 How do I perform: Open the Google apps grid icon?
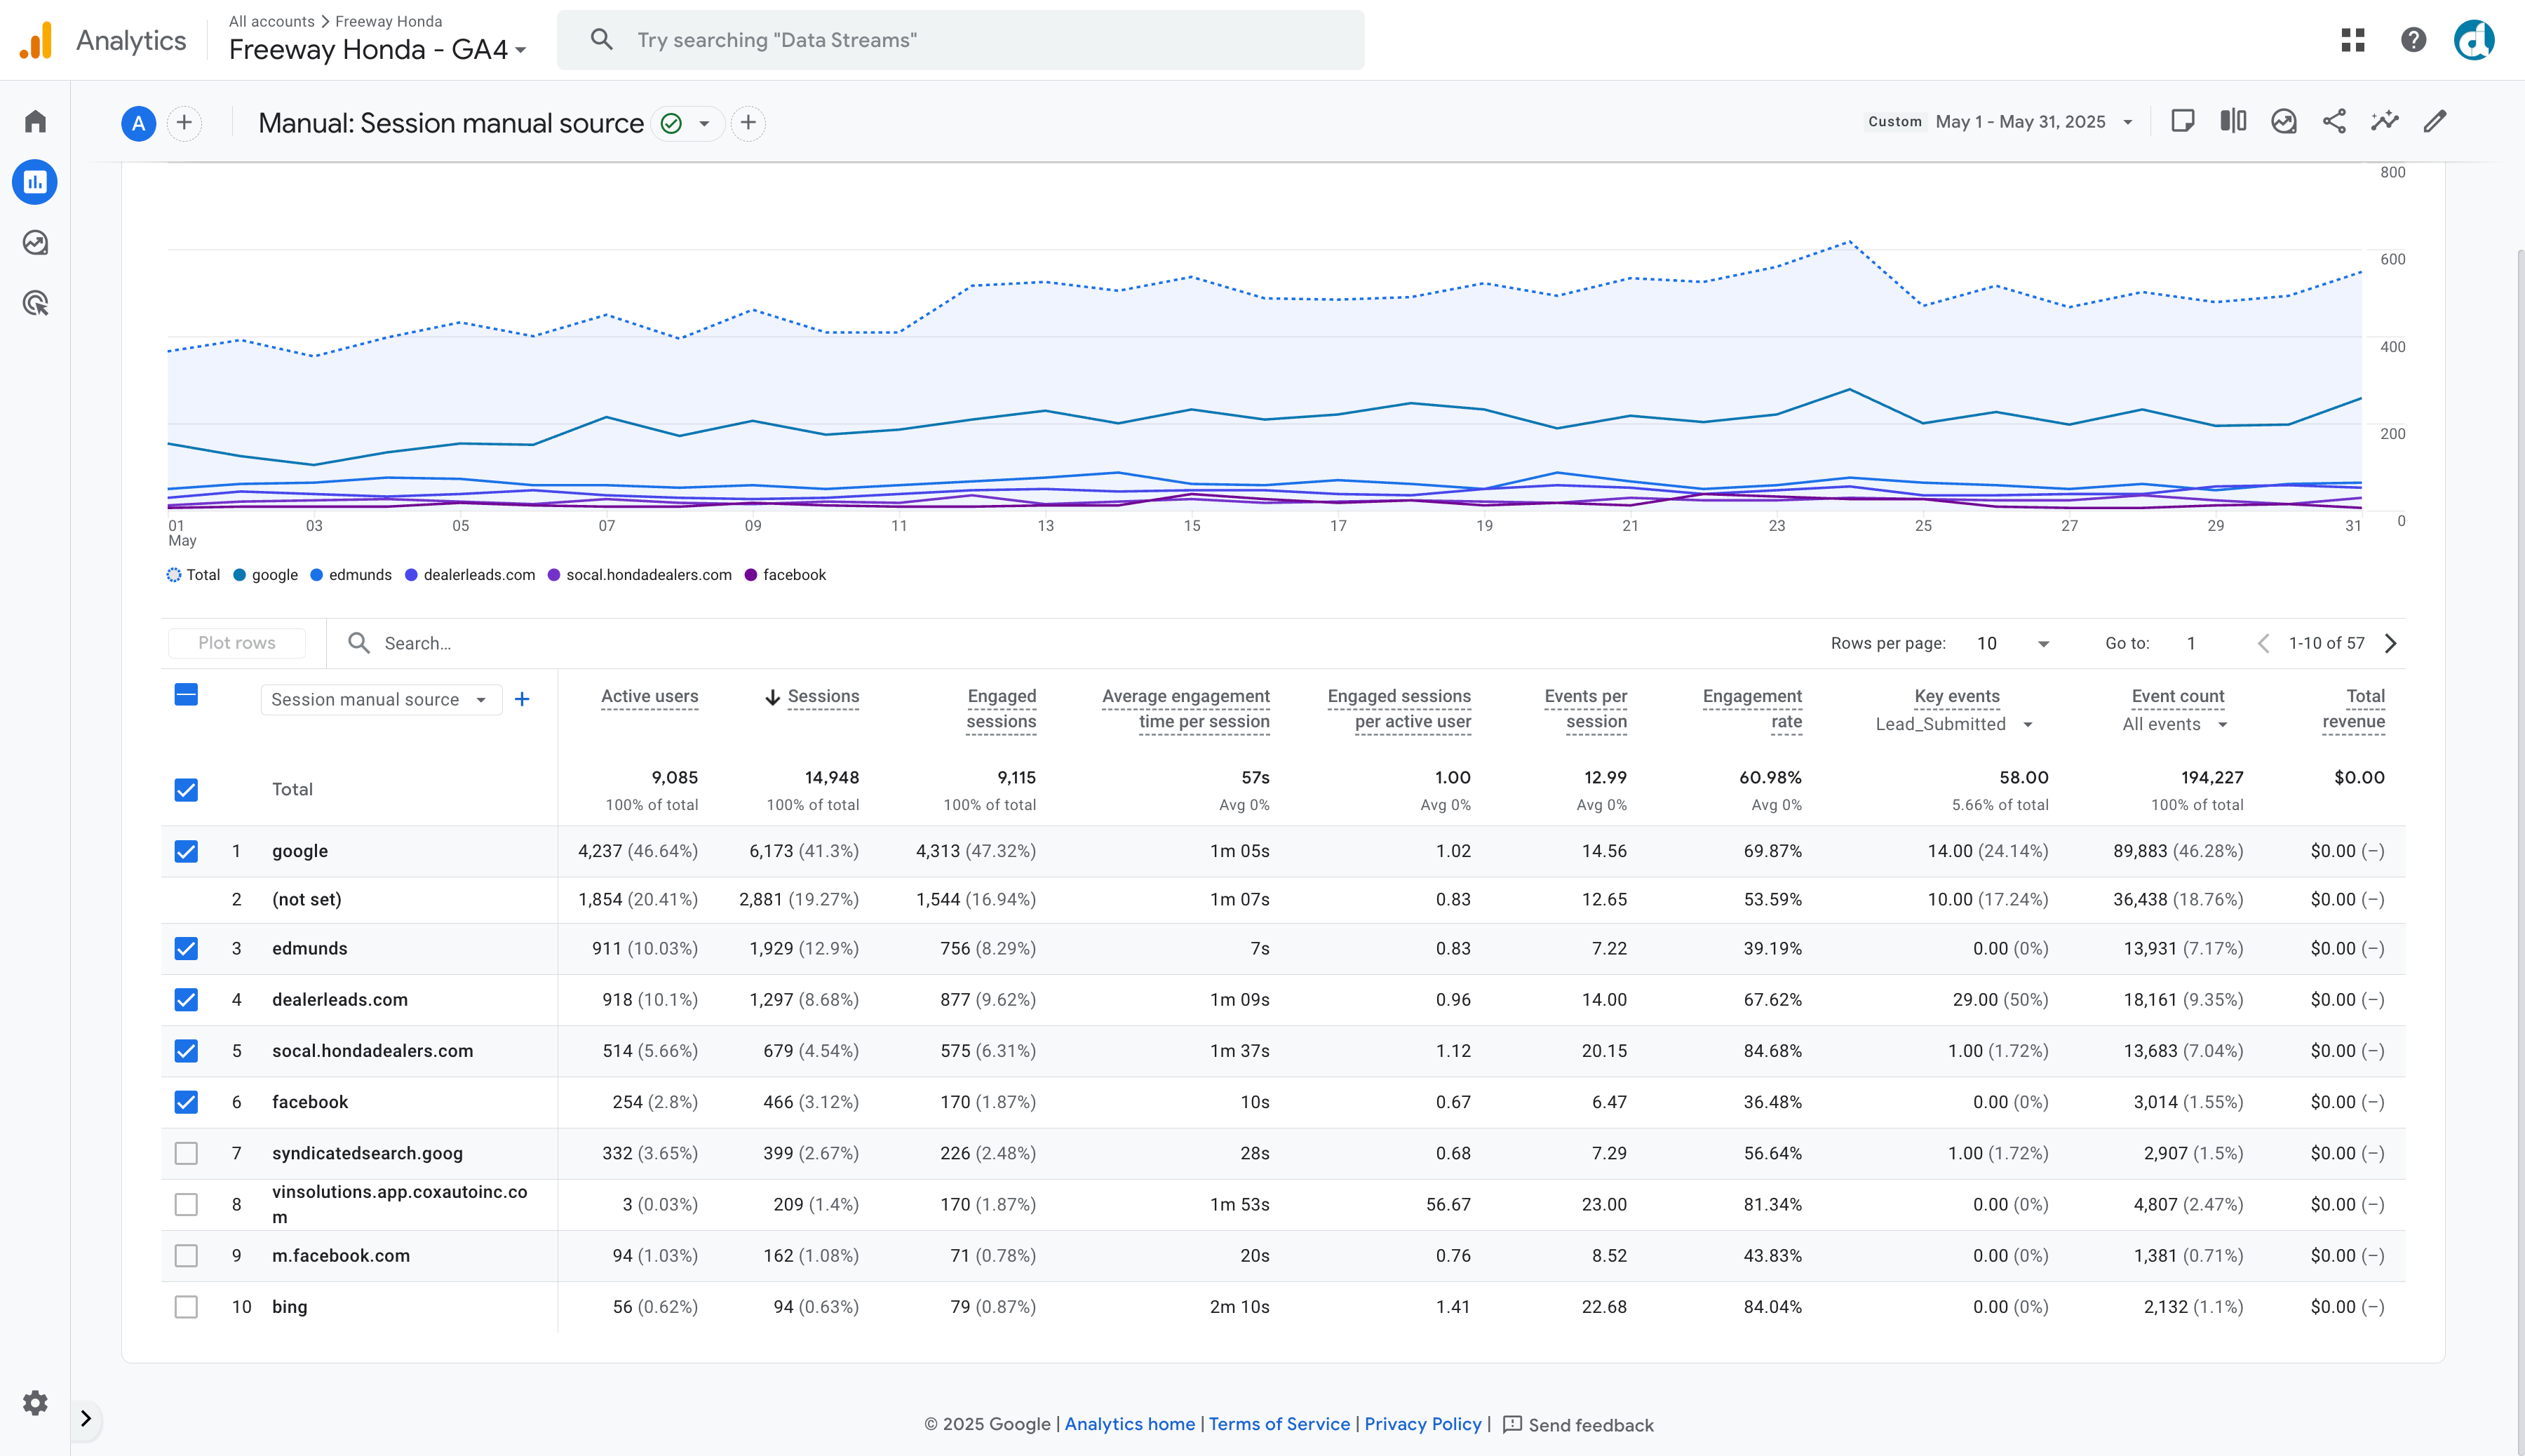pos(2353,40)
